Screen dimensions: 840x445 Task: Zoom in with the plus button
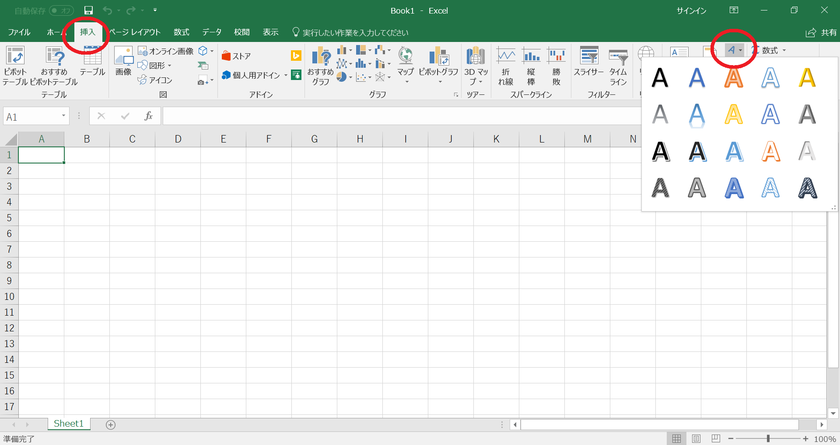click(805, 439)
